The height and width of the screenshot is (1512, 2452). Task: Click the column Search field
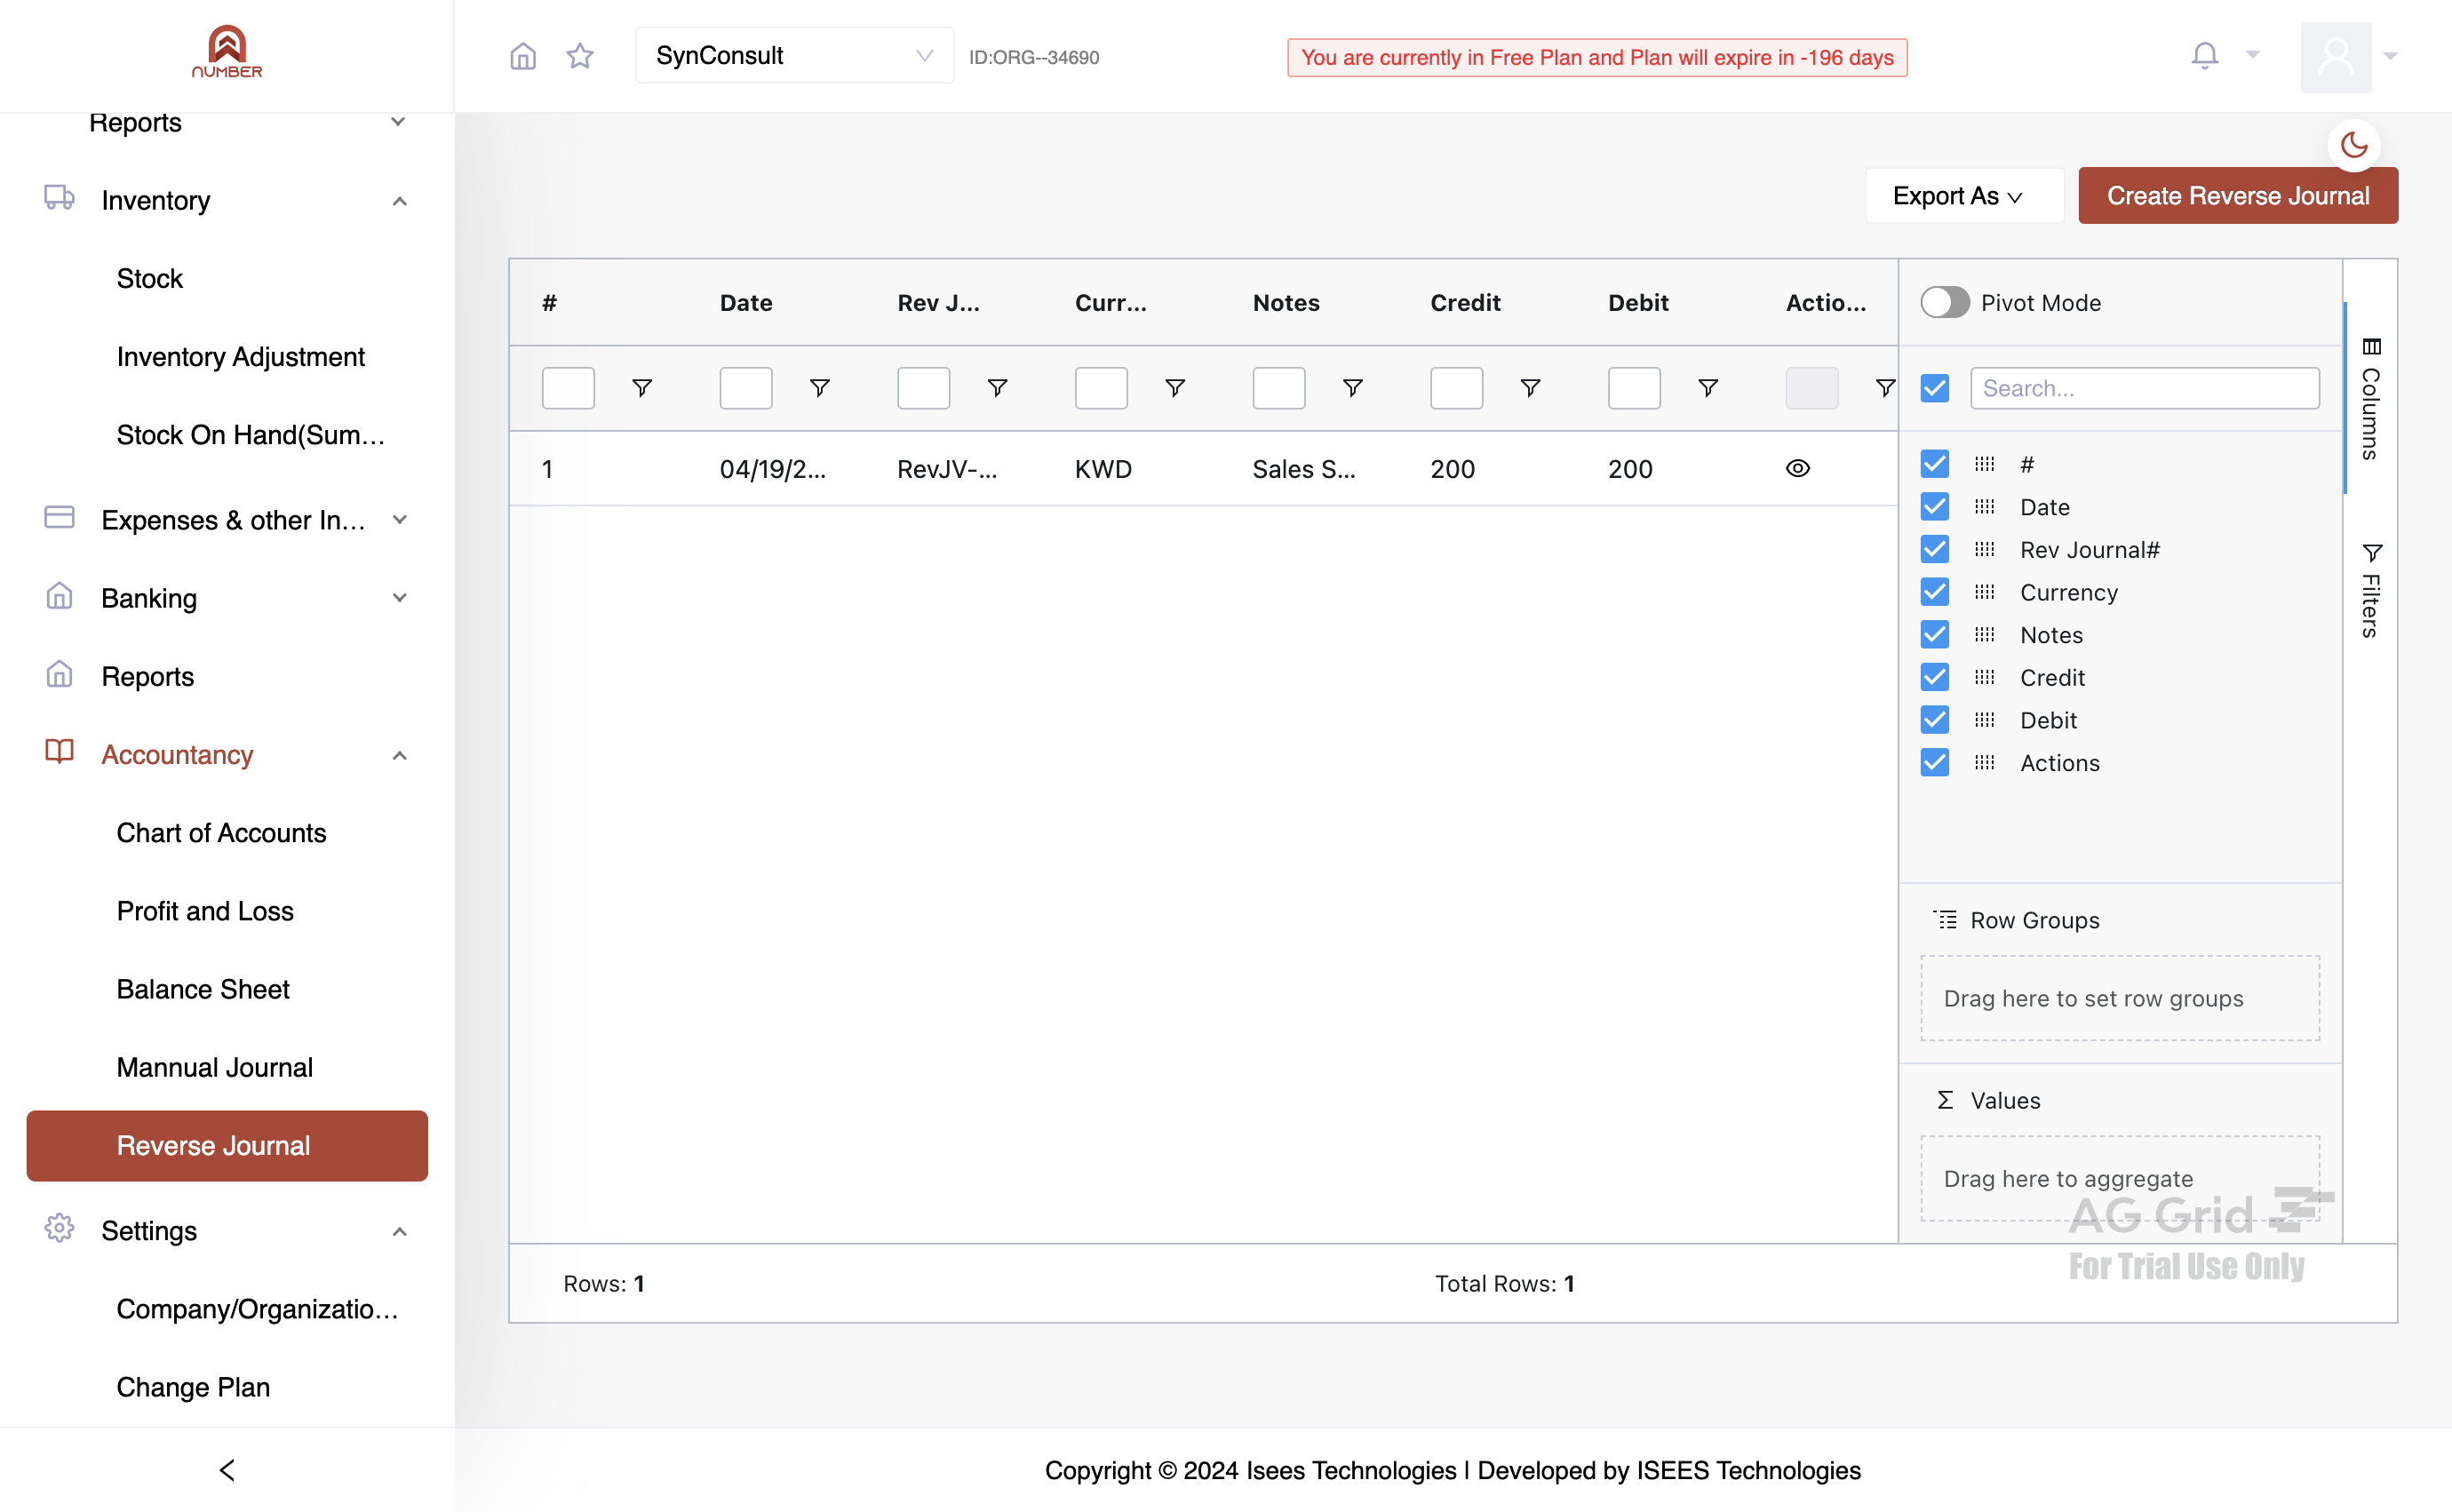coord(2145,388)
